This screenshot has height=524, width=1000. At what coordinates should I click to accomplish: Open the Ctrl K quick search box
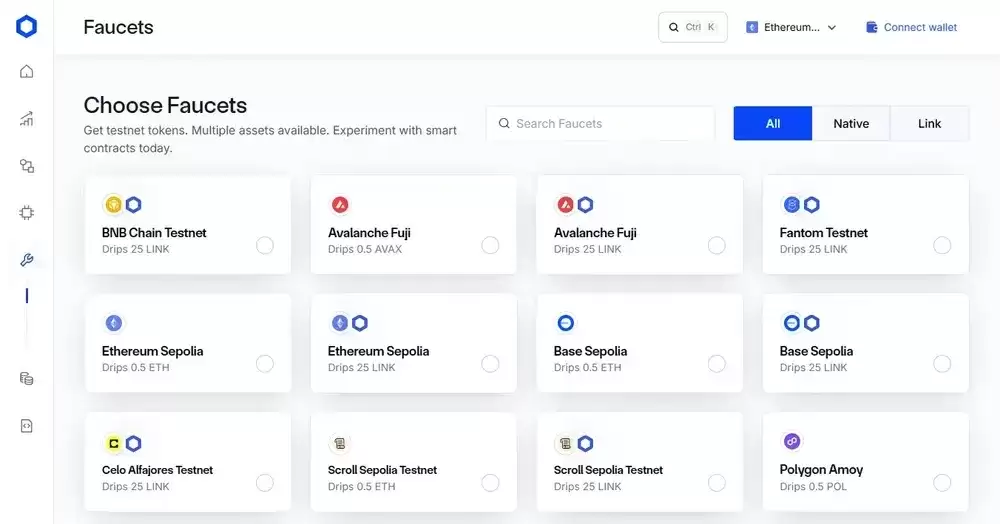click(x=692, y=27)
